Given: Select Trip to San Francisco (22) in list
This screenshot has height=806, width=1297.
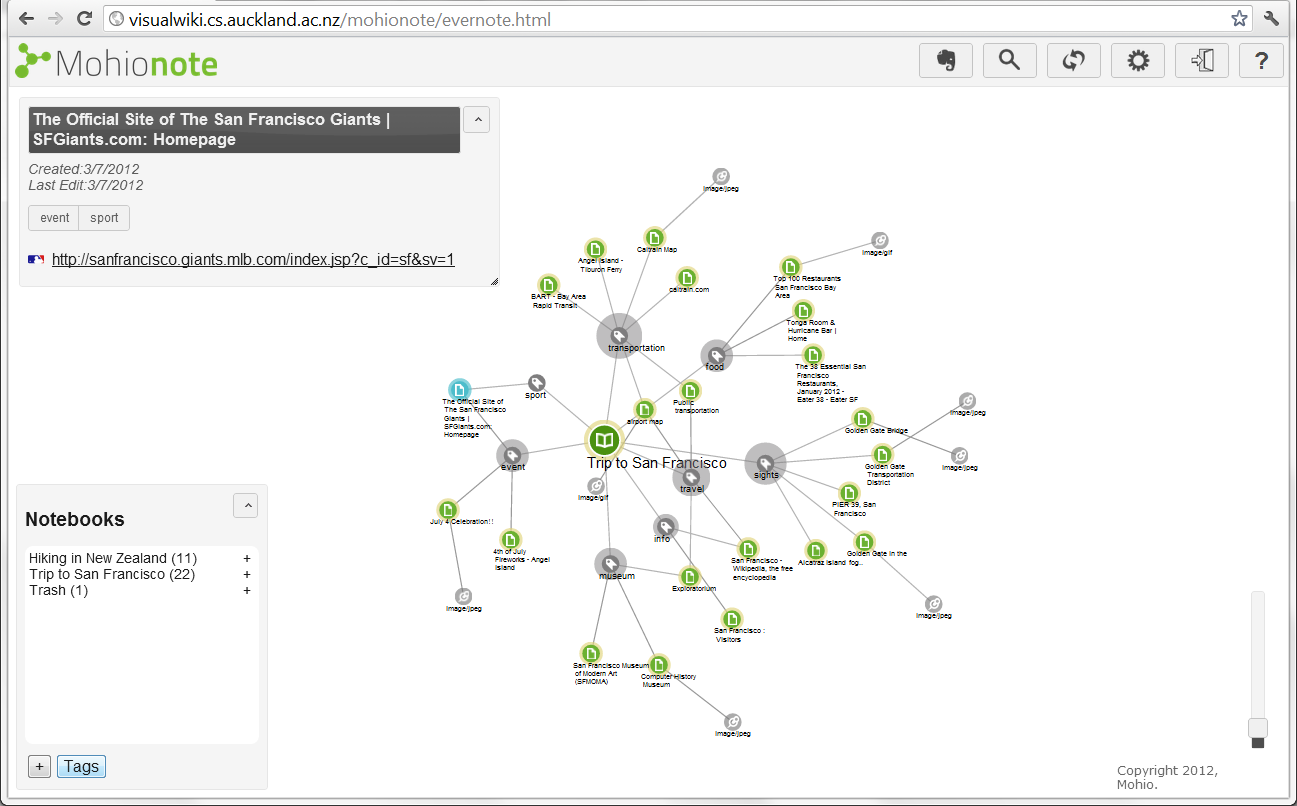Looking at the screenshot, I should tap(112, 574).
